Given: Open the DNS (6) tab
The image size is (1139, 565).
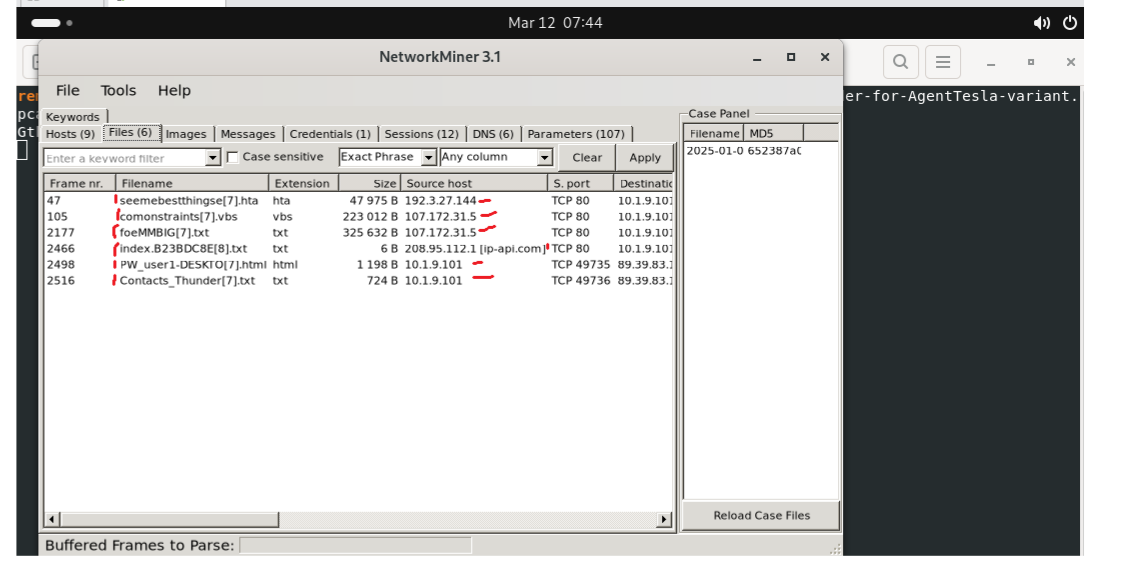Looking at the screenshot, I should (x=493, y=134).
